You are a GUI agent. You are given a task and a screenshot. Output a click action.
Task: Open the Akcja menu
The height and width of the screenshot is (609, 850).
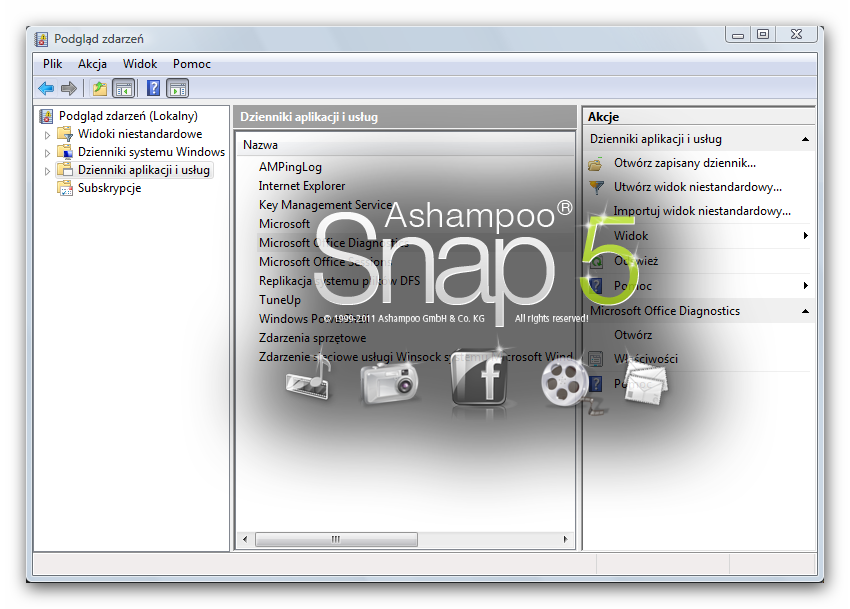click(x=92, y=64)
